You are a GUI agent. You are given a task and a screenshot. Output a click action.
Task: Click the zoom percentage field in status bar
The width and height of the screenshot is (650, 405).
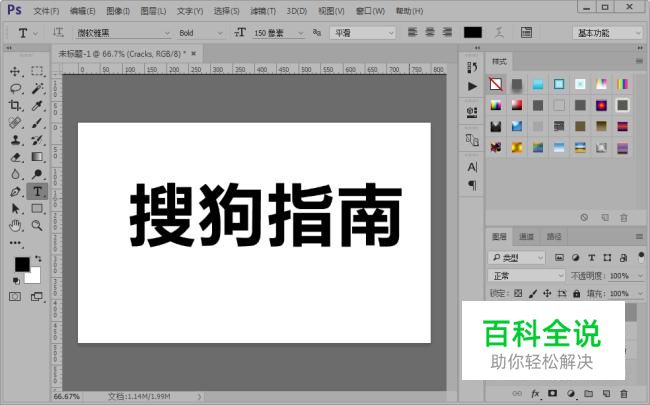tap(67, 396)
